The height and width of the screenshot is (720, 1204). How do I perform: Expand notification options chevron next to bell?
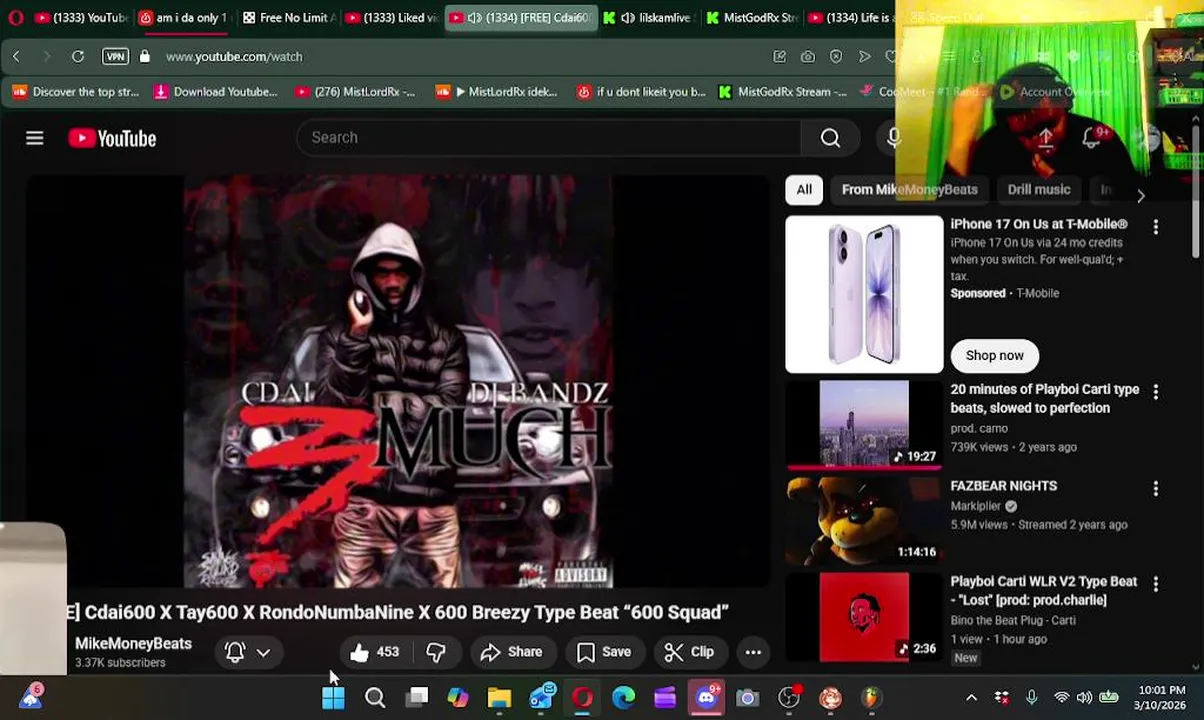(263, 652)
